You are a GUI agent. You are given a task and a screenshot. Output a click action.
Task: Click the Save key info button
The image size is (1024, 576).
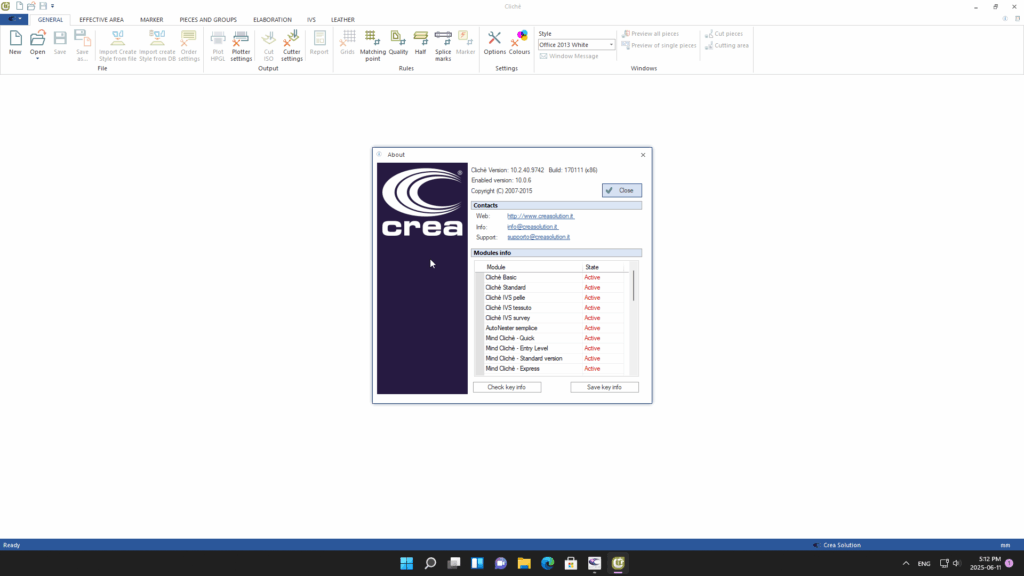604,387
